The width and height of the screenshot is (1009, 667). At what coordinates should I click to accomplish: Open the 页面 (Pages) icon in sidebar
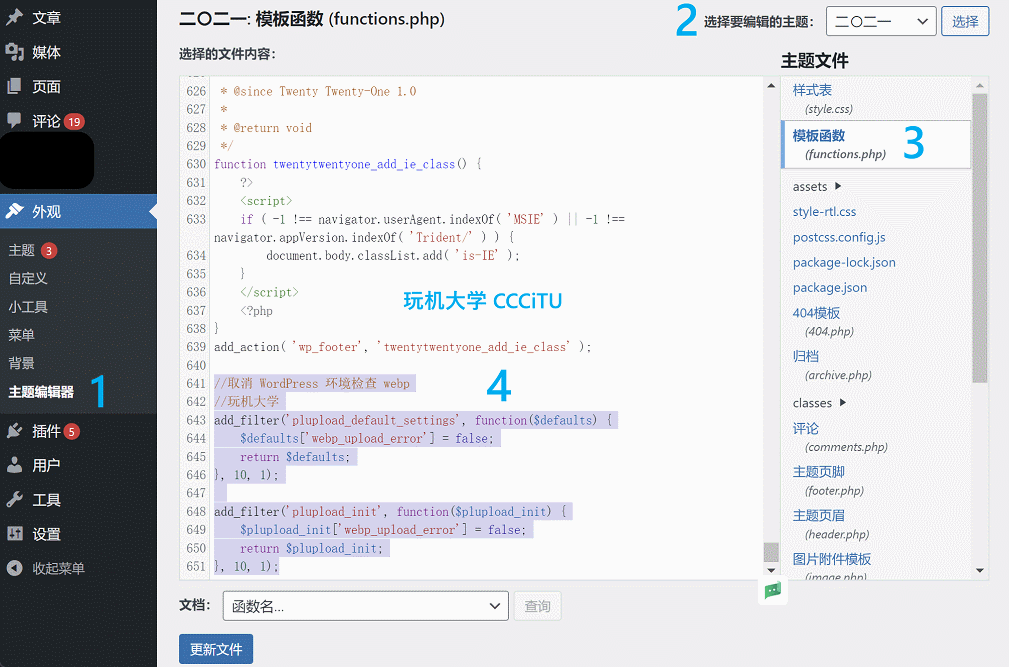[13, 87]
